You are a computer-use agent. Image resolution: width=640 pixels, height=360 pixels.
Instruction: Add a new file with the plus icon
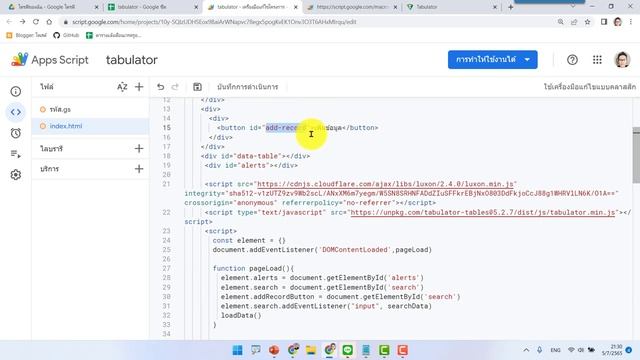(139, 87)
